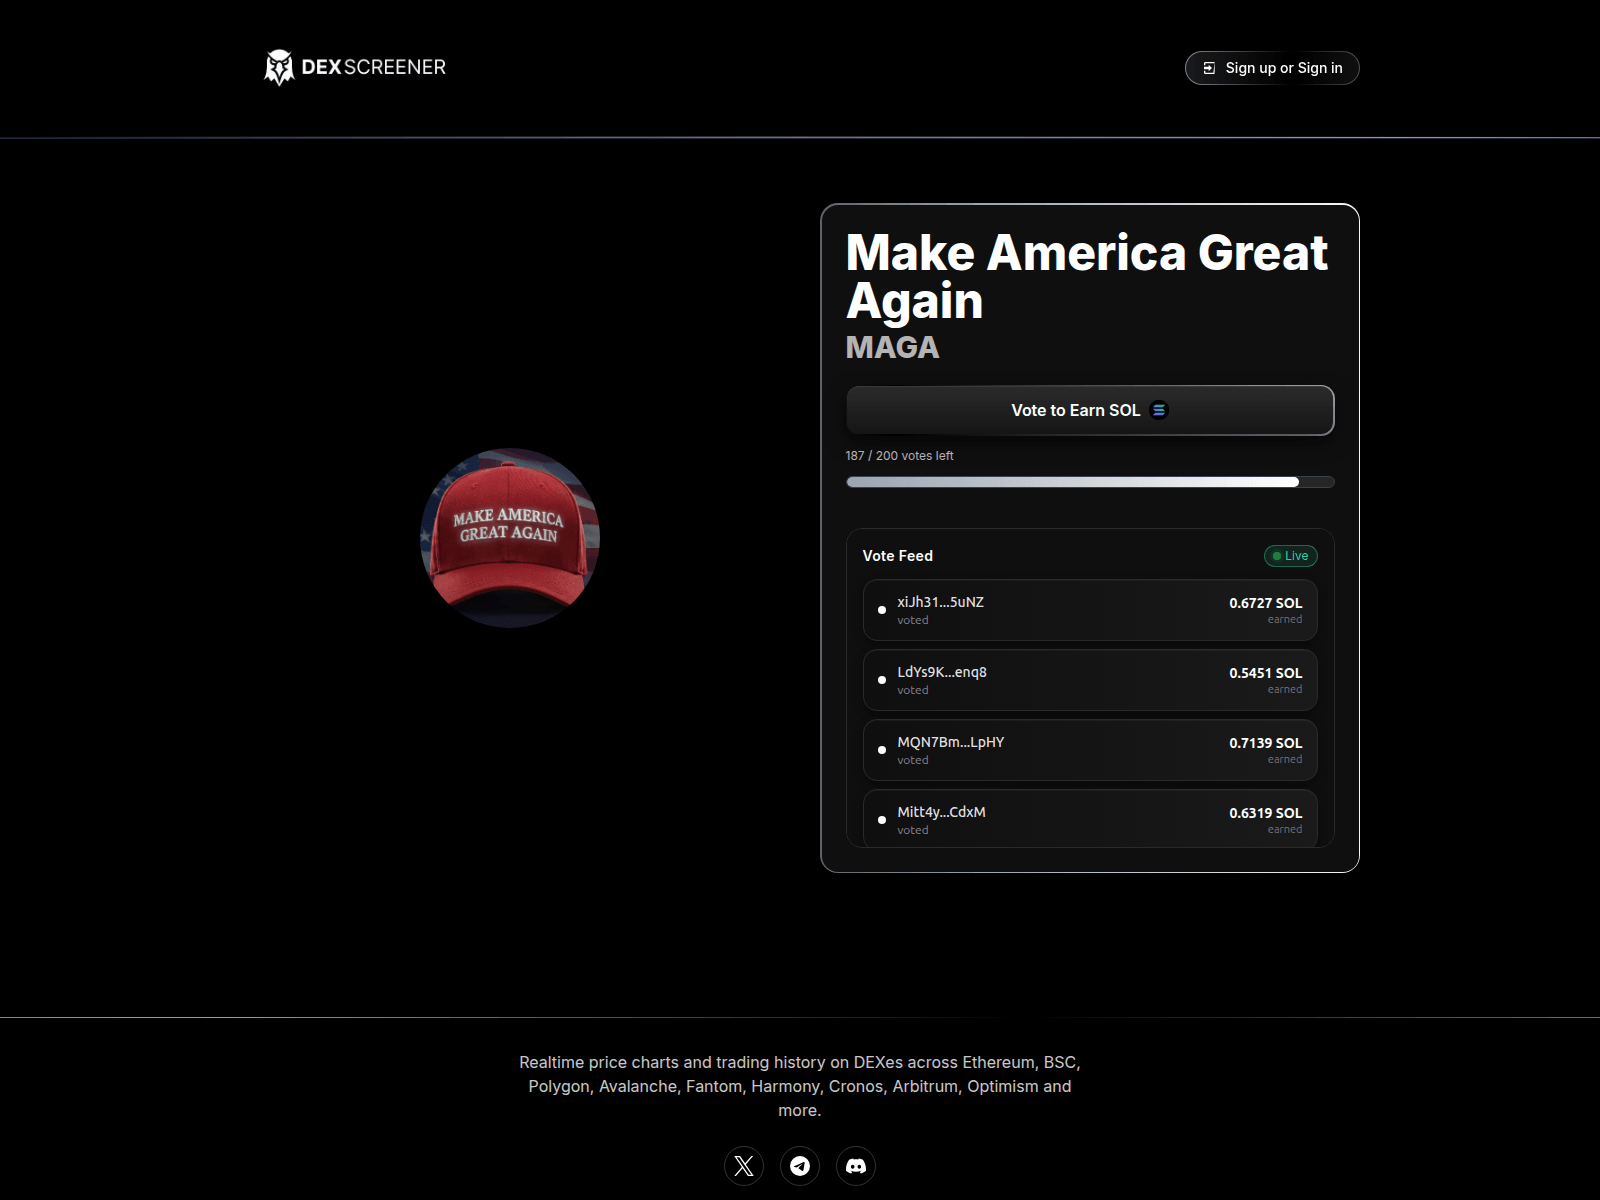Open the Discord social icon
The width and height of the screenshot is (1600, 1200).
pos(856,1166)
